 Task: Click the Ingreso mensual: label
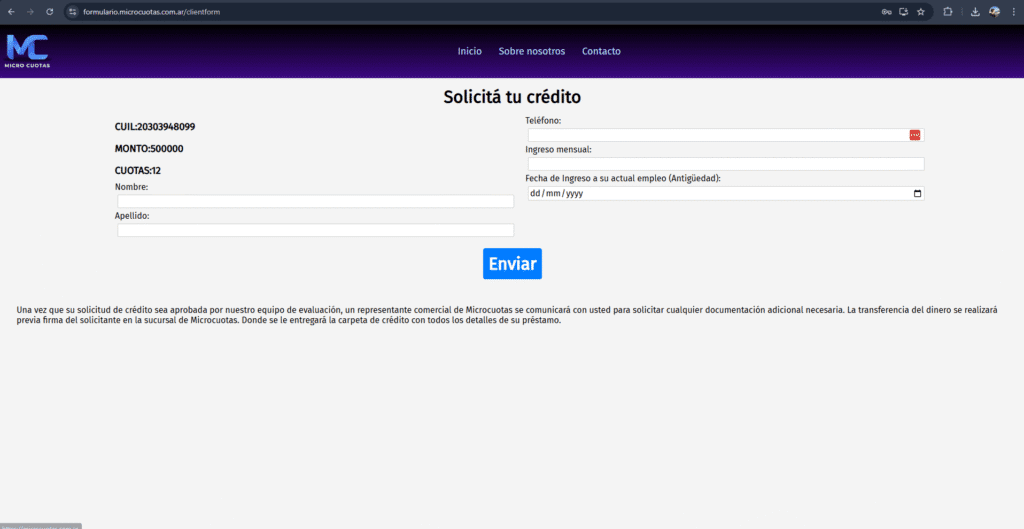tap(558, 150)
